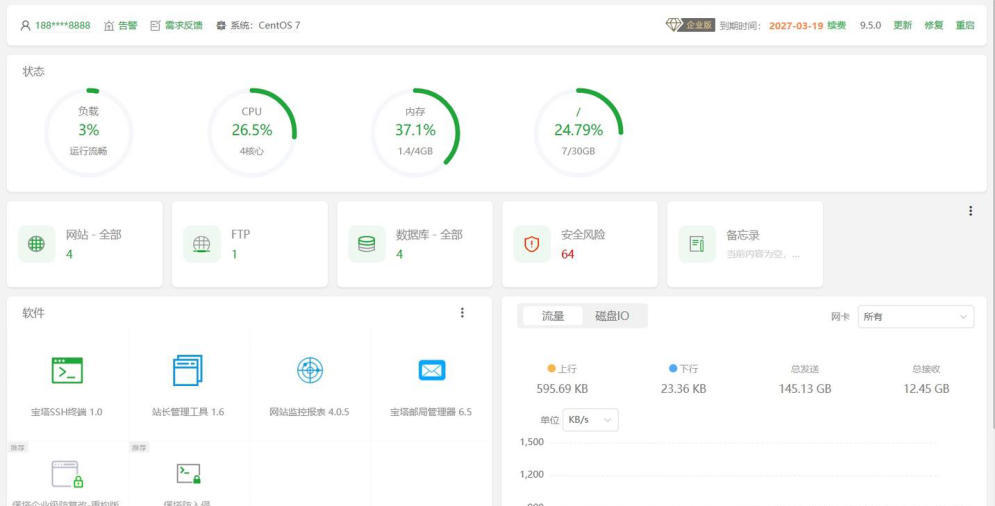Launch the 宝塔邮局管理器 mail icon
This screenshot has height=506, width=995.
[x=431, y=371]
